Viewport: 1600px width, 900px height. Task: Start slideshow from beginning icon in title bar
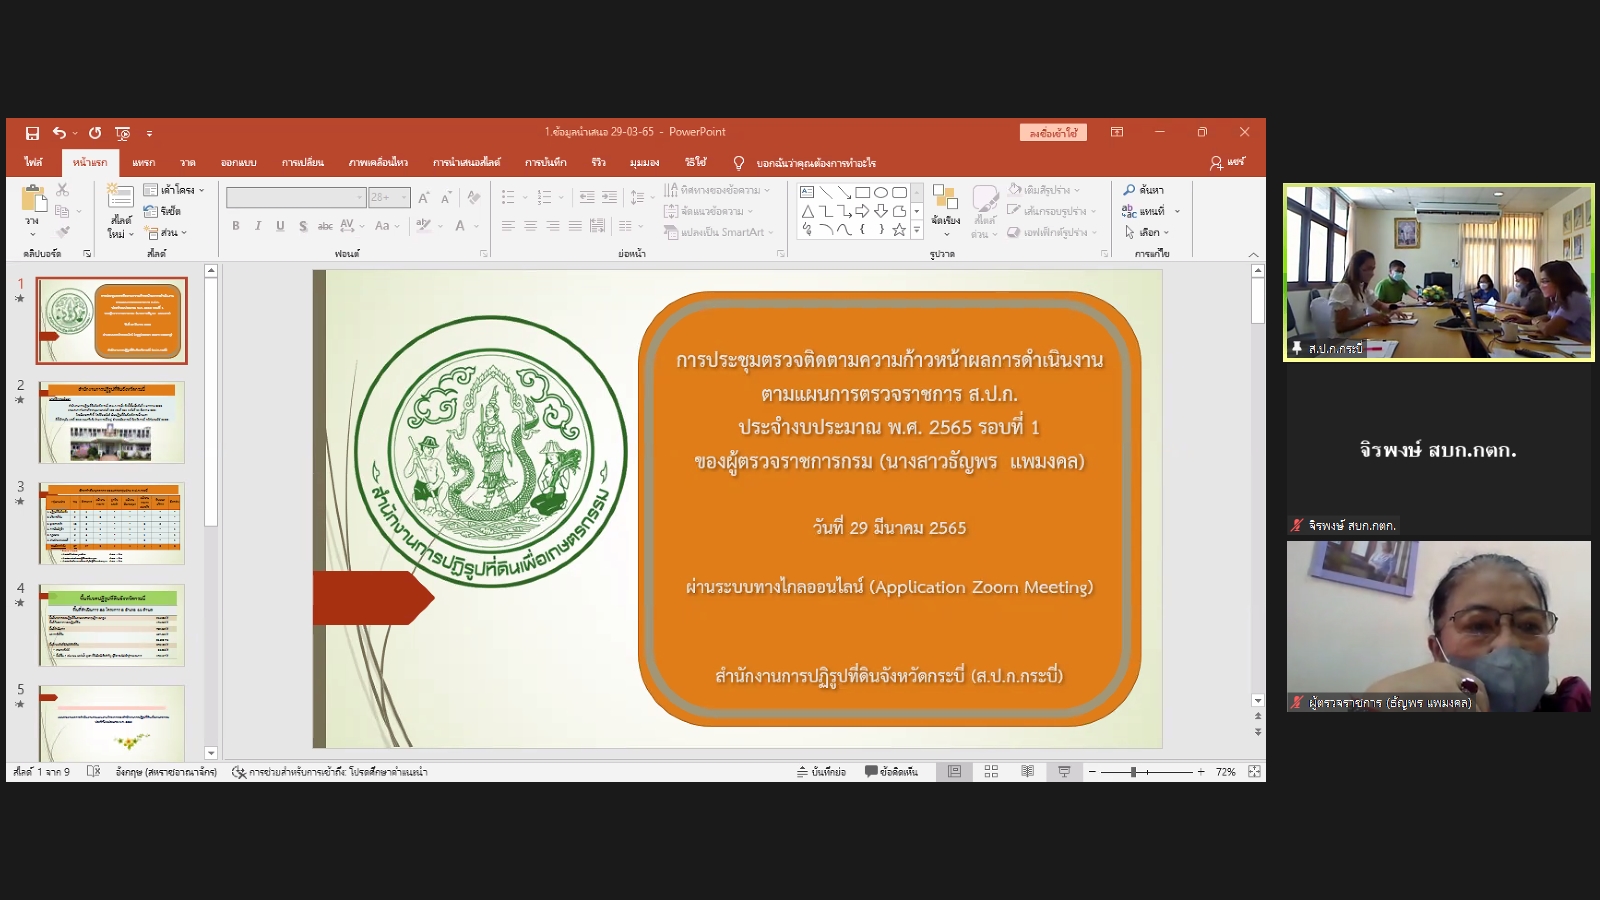pos(122,133)
